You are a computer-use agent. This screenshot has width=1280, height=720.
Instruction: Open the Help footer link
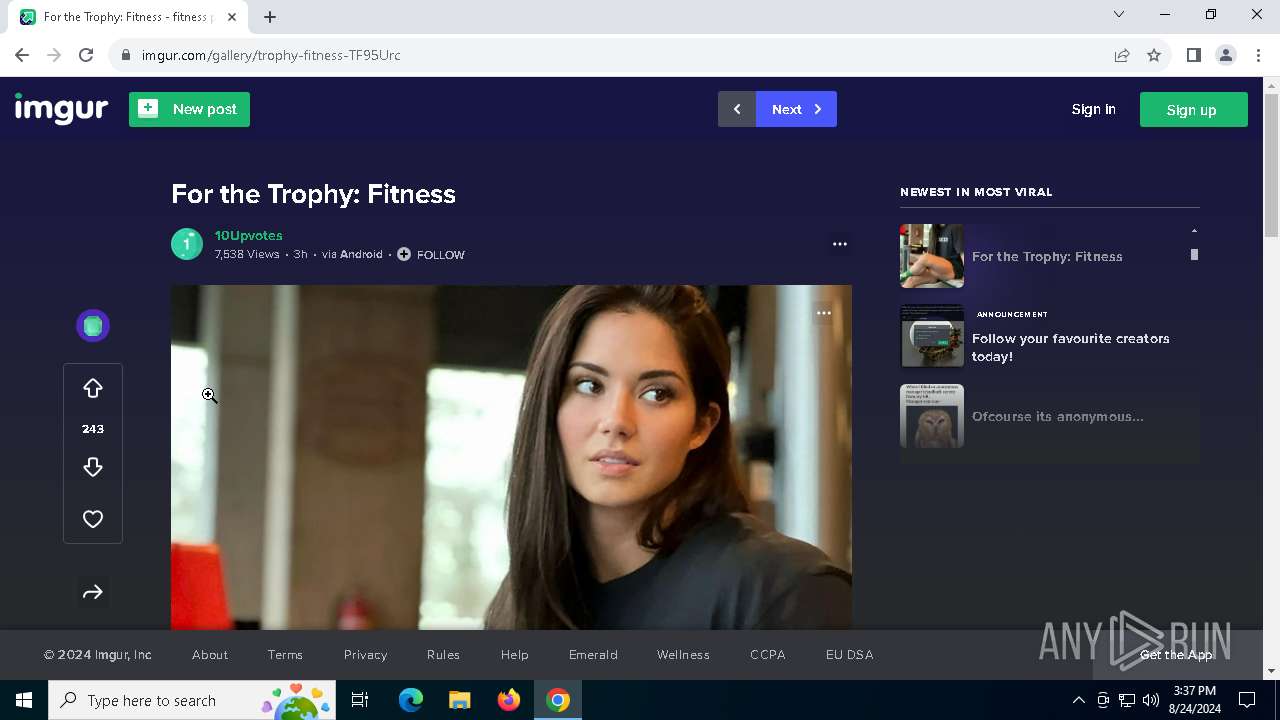click(514, 655)
